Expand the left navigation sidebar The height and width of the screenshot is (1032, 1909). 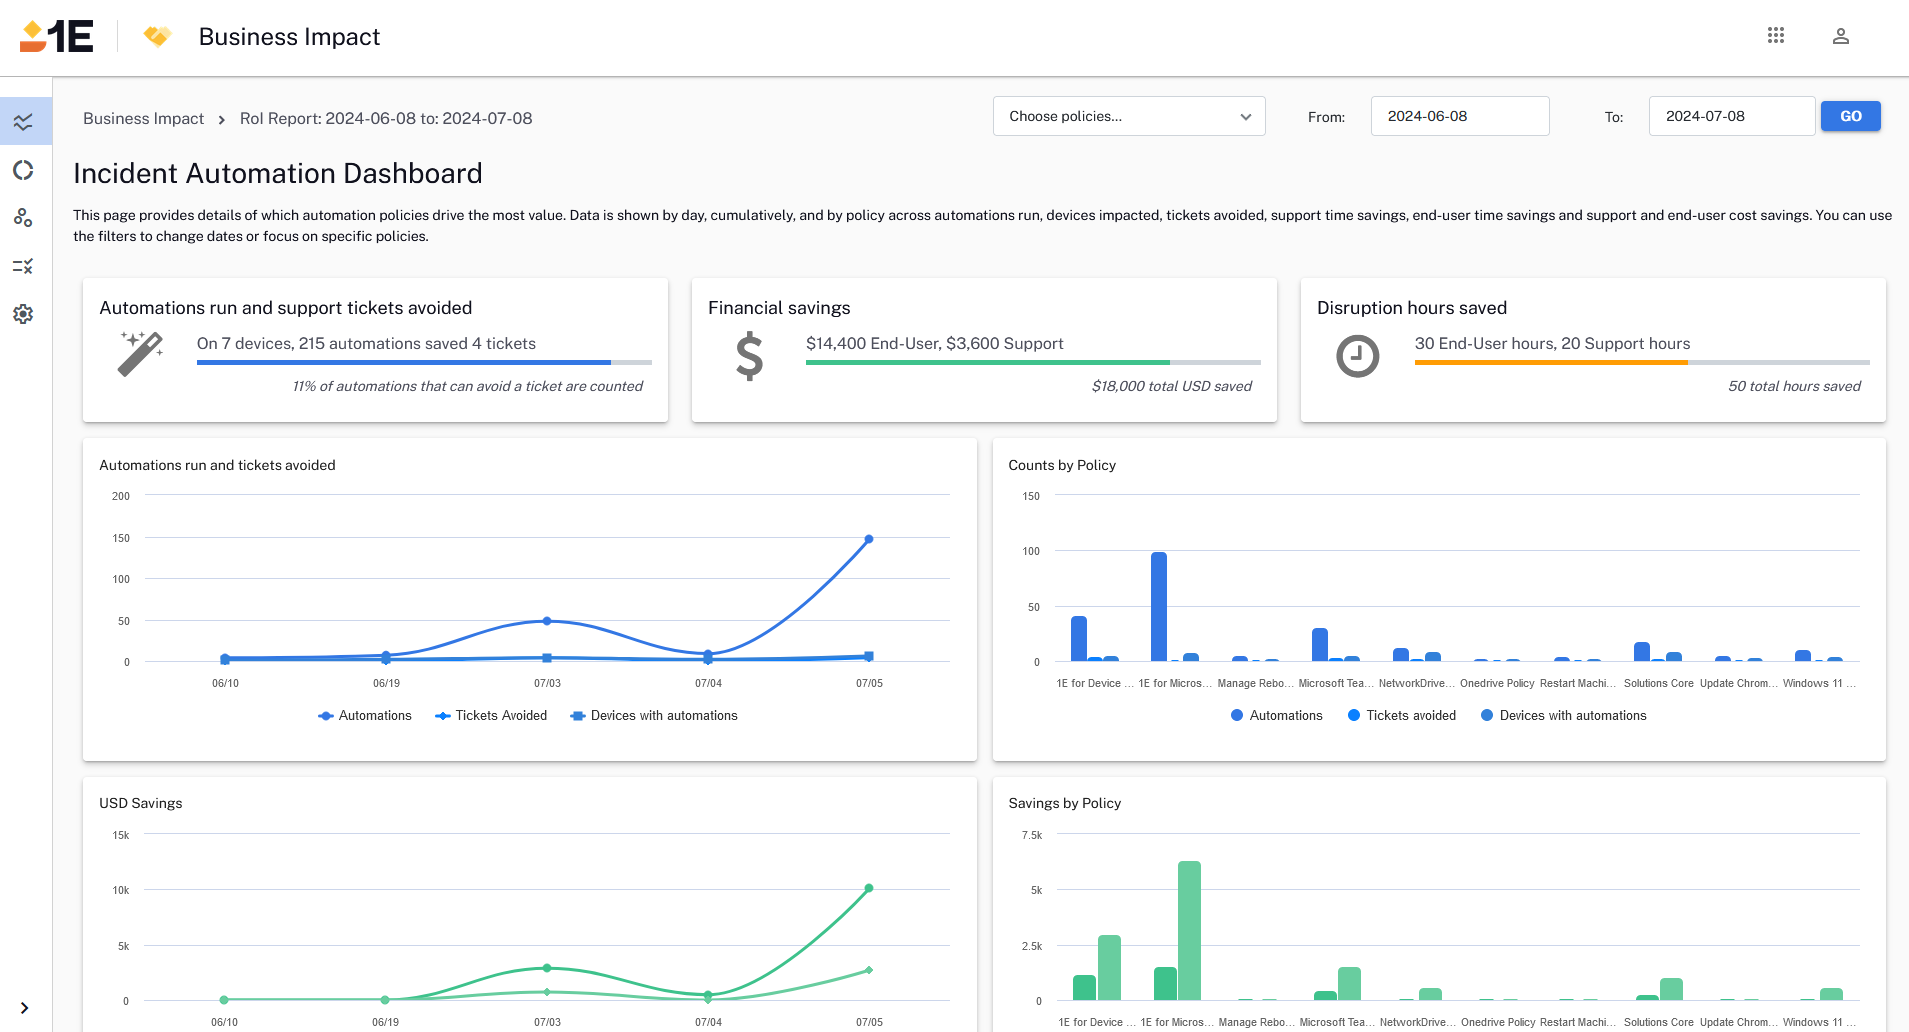coord(24,1008)
